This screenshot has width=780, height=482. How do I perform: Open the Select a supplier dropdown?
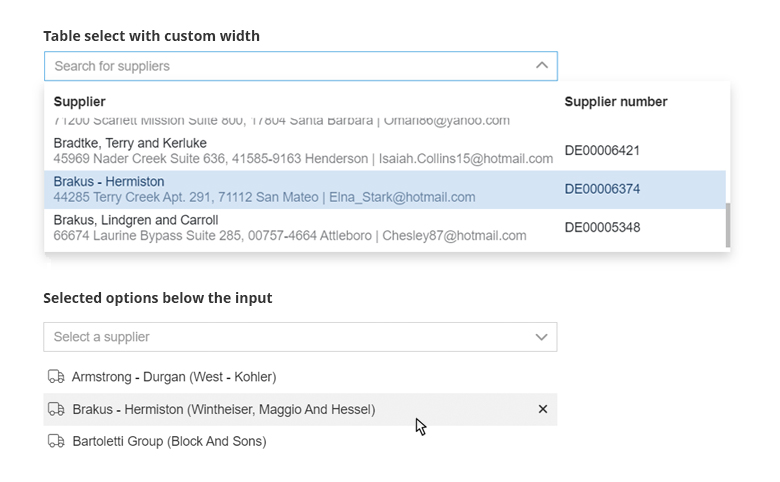[300, 337]
